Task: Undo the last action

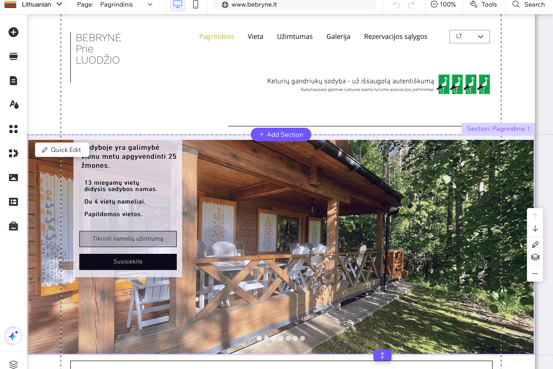Action: [x=396, y=5]
